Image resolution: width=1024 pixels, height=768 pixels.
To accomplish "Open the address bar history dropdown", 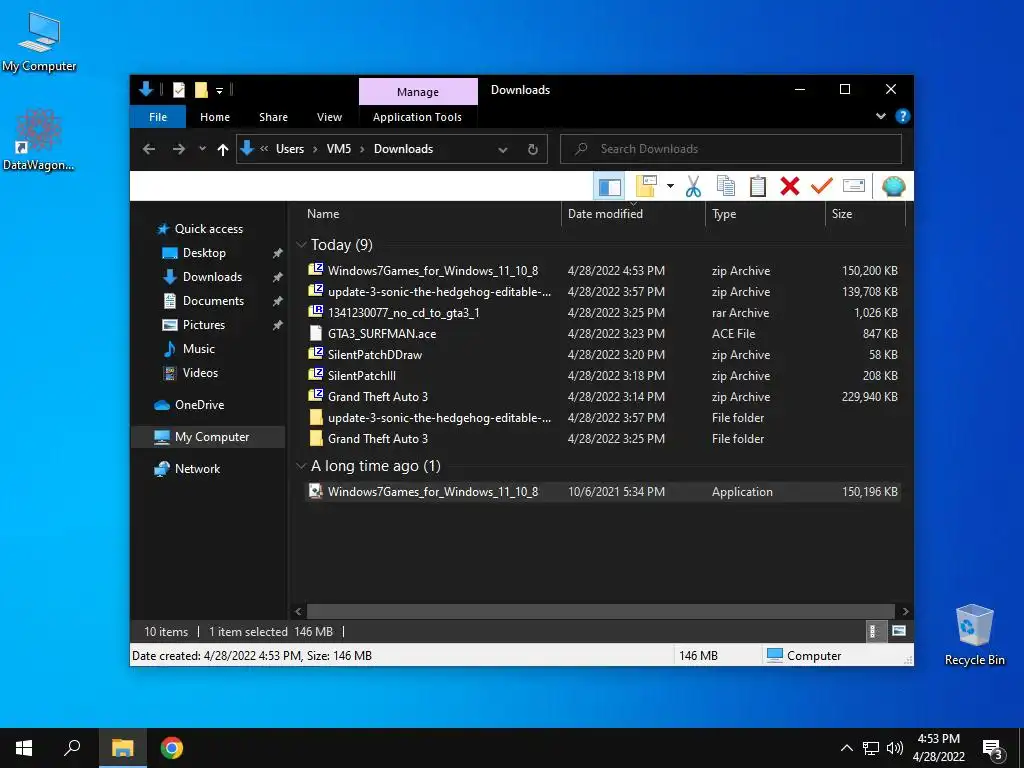I will [x=503, y=150].
